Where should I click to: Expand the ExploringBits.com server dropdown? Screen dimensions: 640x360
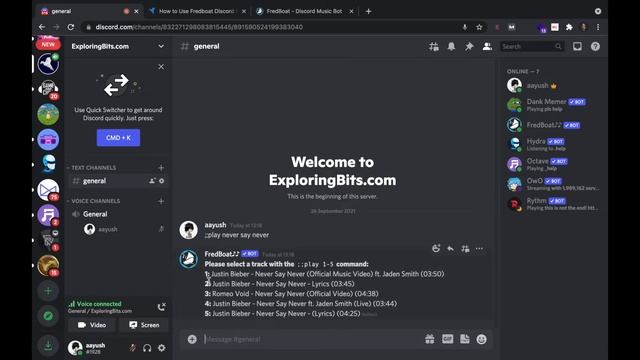161,46
